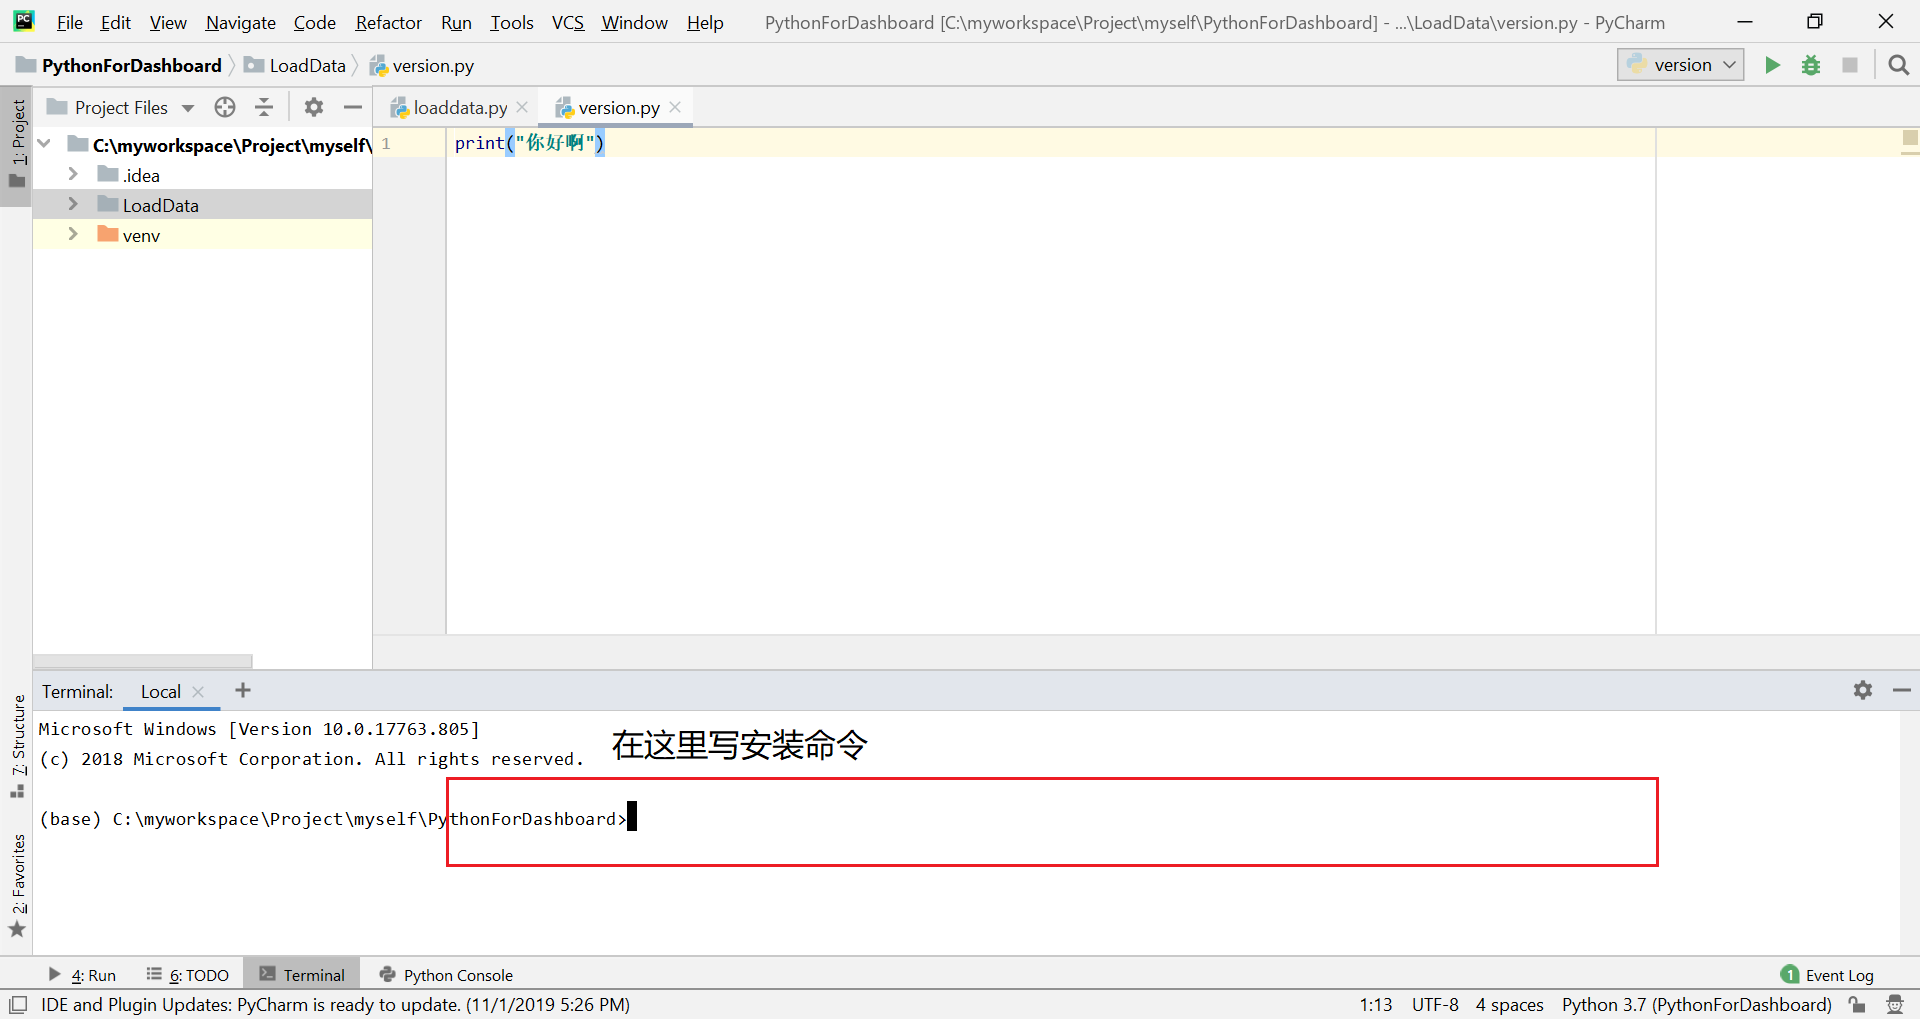Change UTF-8 file encoding in status bar
Viewport: 1920px width, 1019px height.
point(1435,1004)
